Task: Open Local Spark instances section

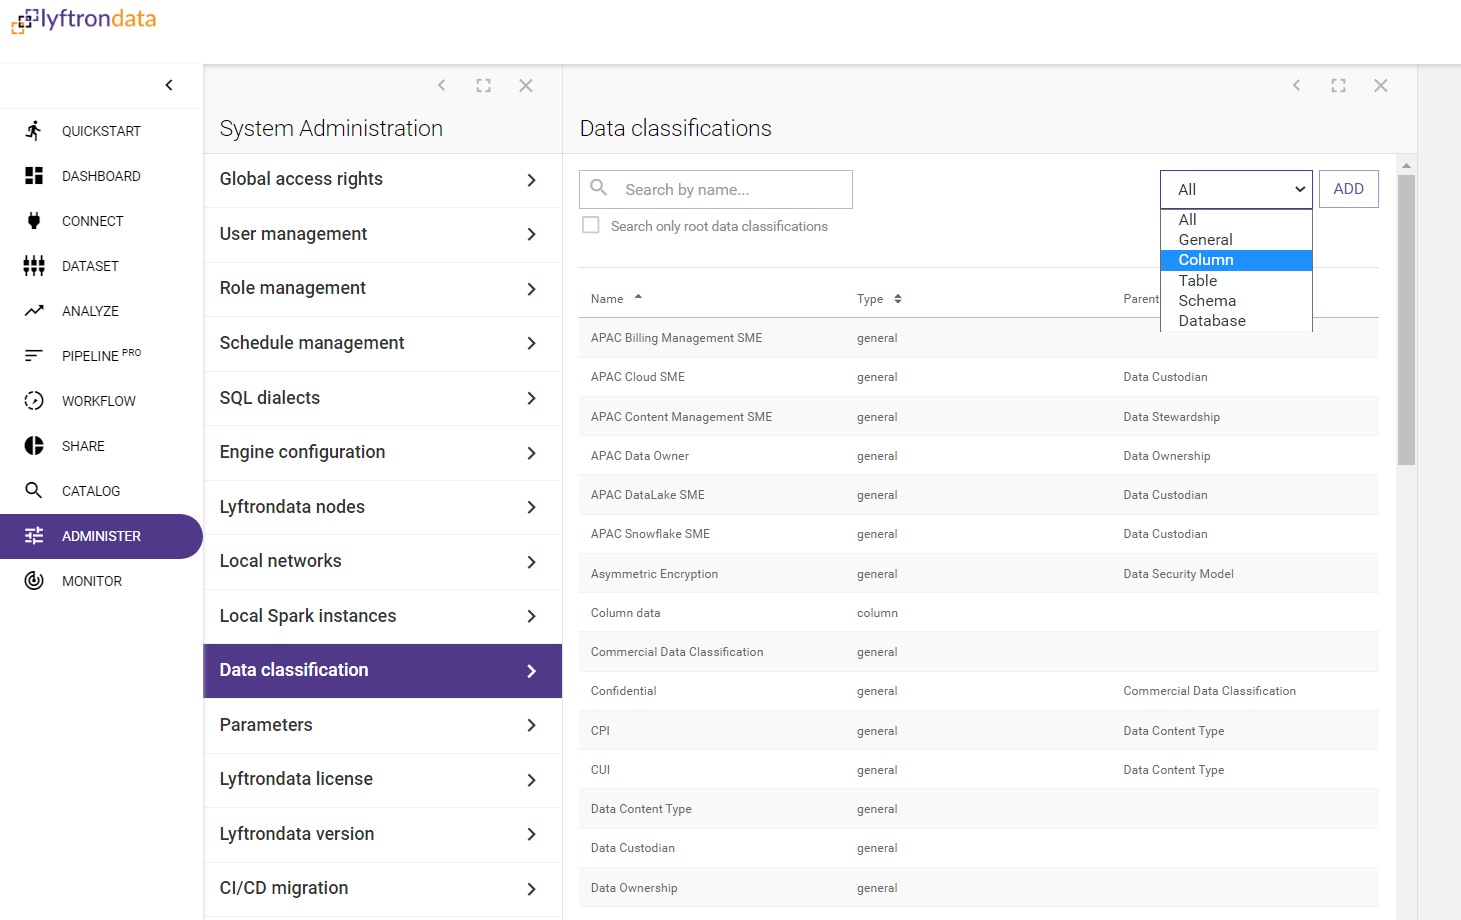Action: point(383,616)
